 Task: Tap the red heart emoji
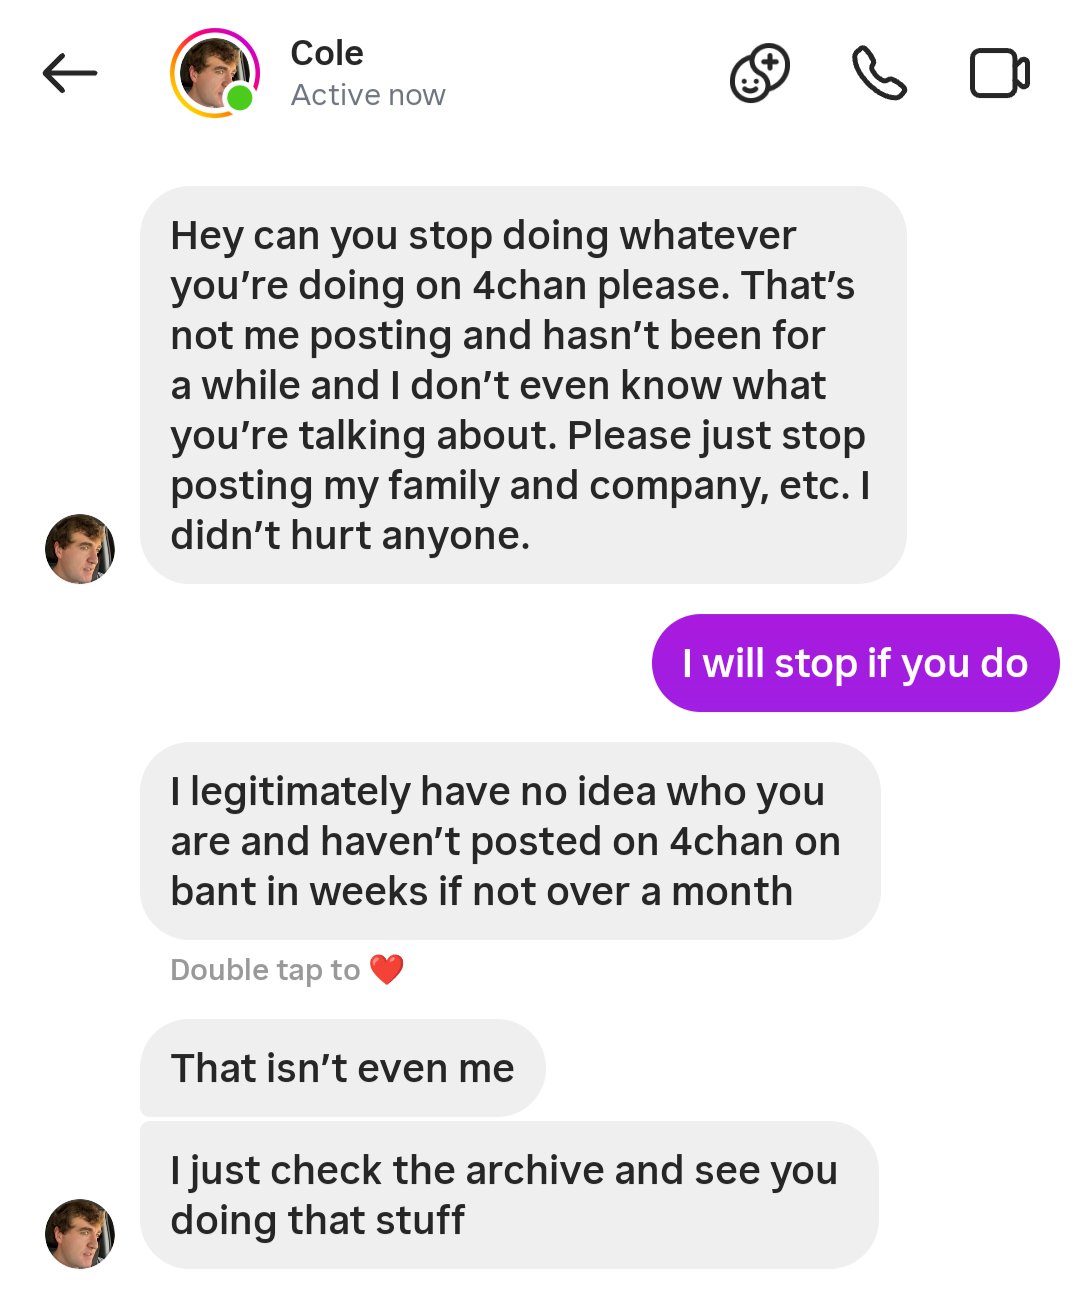(x=387, y=969)
